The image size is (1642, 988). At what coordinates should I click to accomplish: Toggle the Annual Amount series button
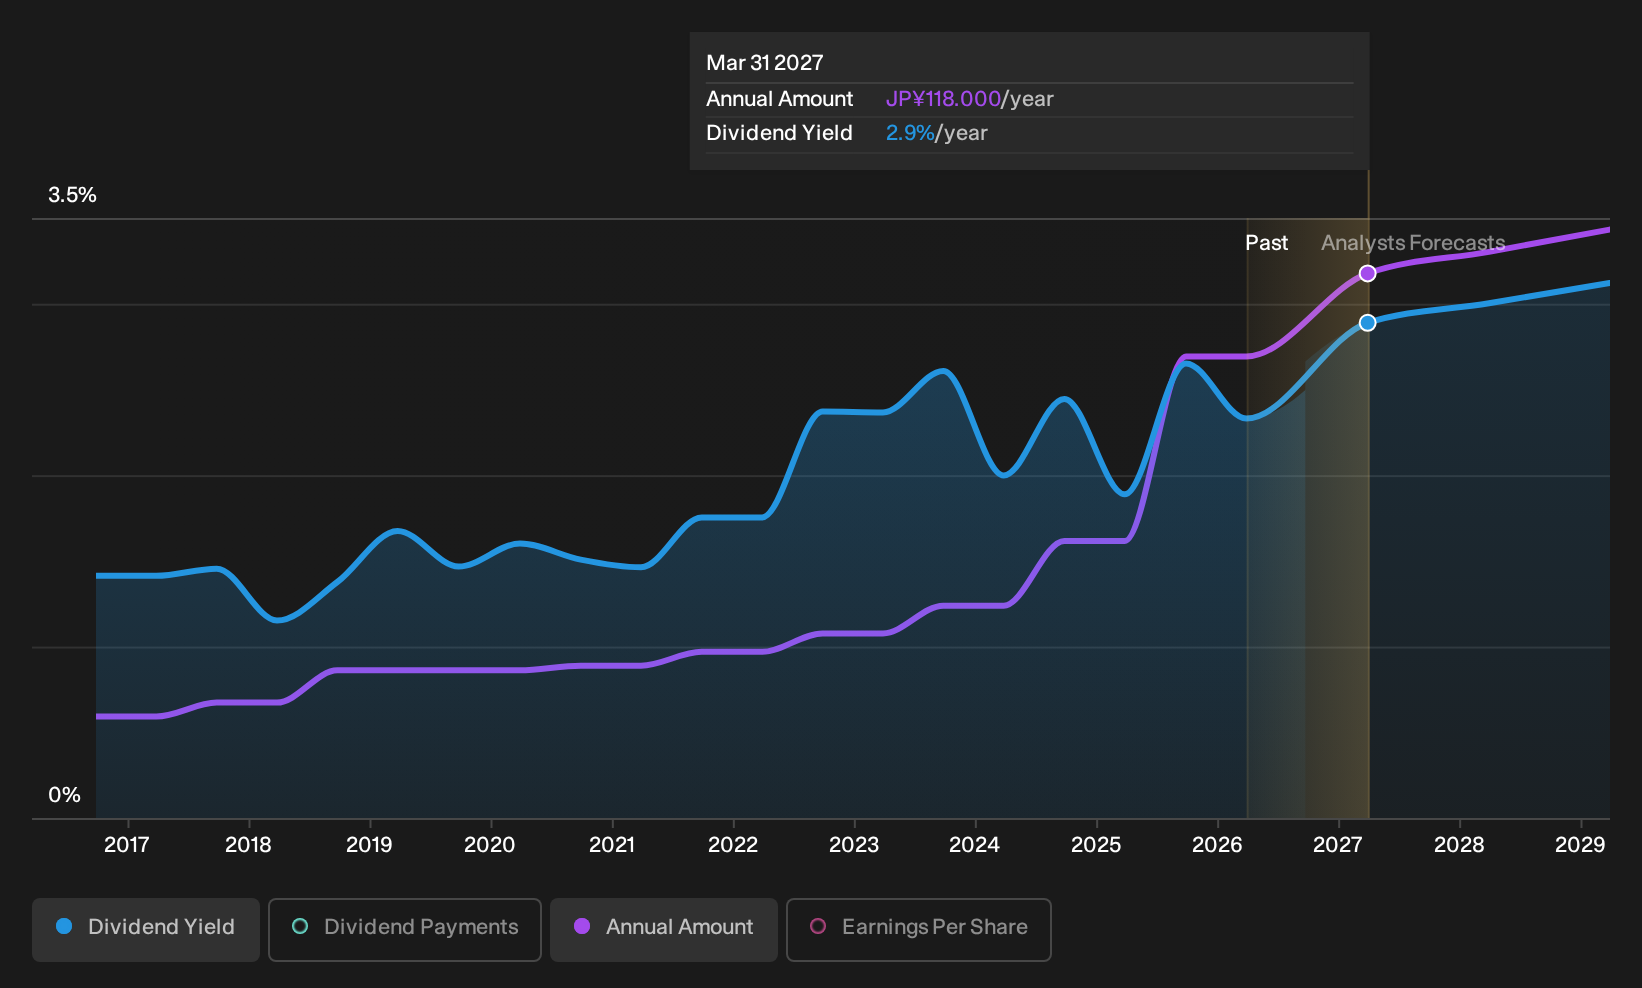664,929
